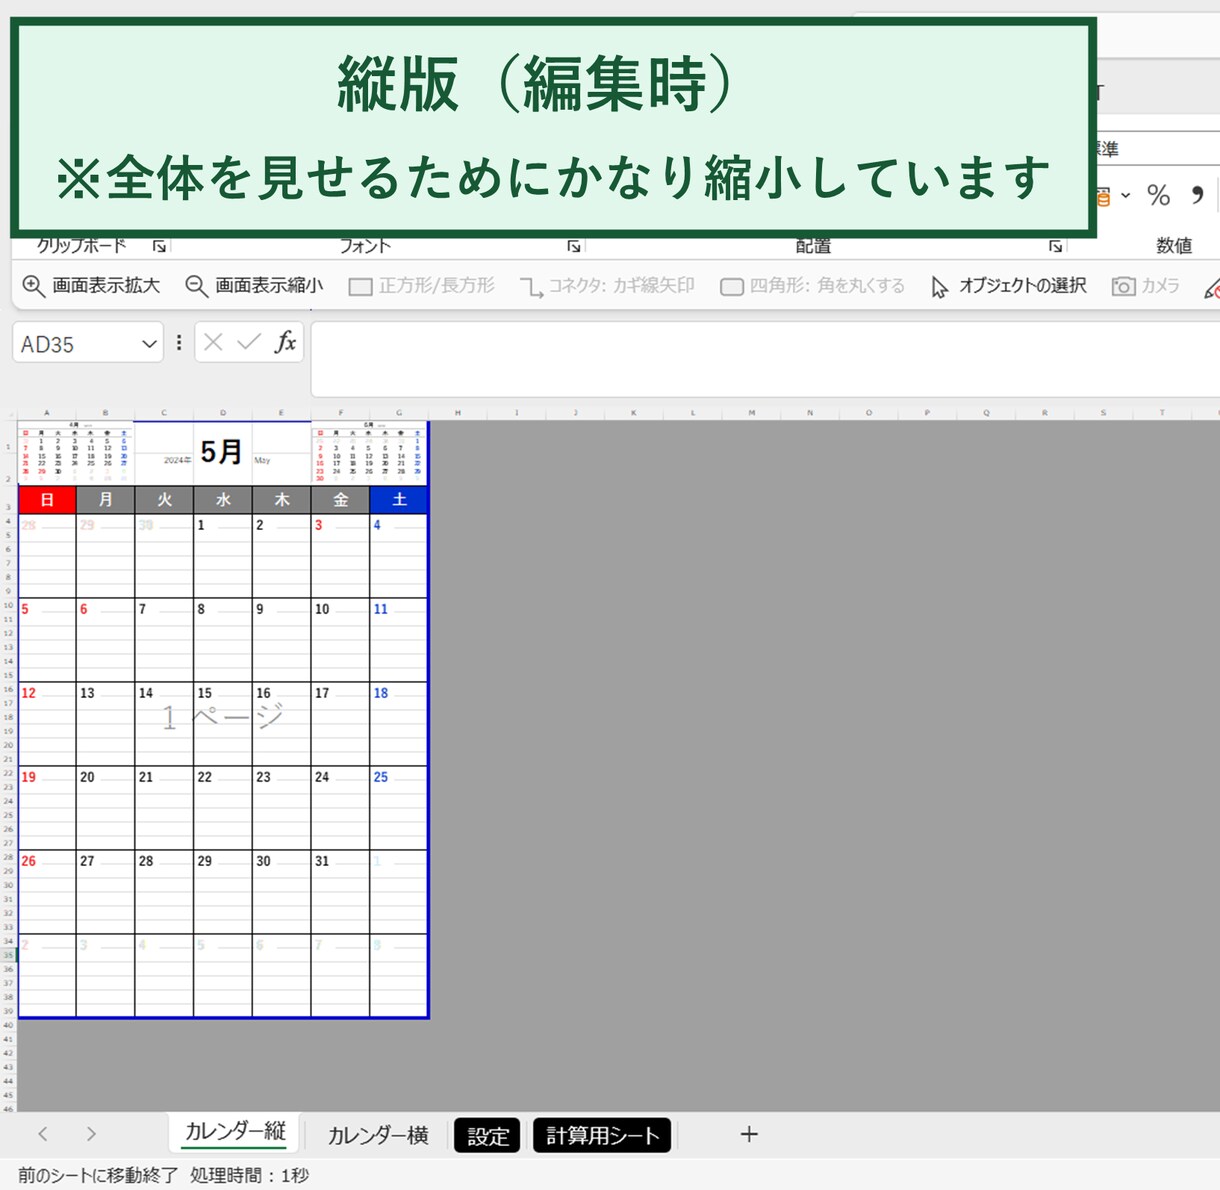Select the calendar cell for day 31
1220x1190 pixels.
[x=340, y=892]
